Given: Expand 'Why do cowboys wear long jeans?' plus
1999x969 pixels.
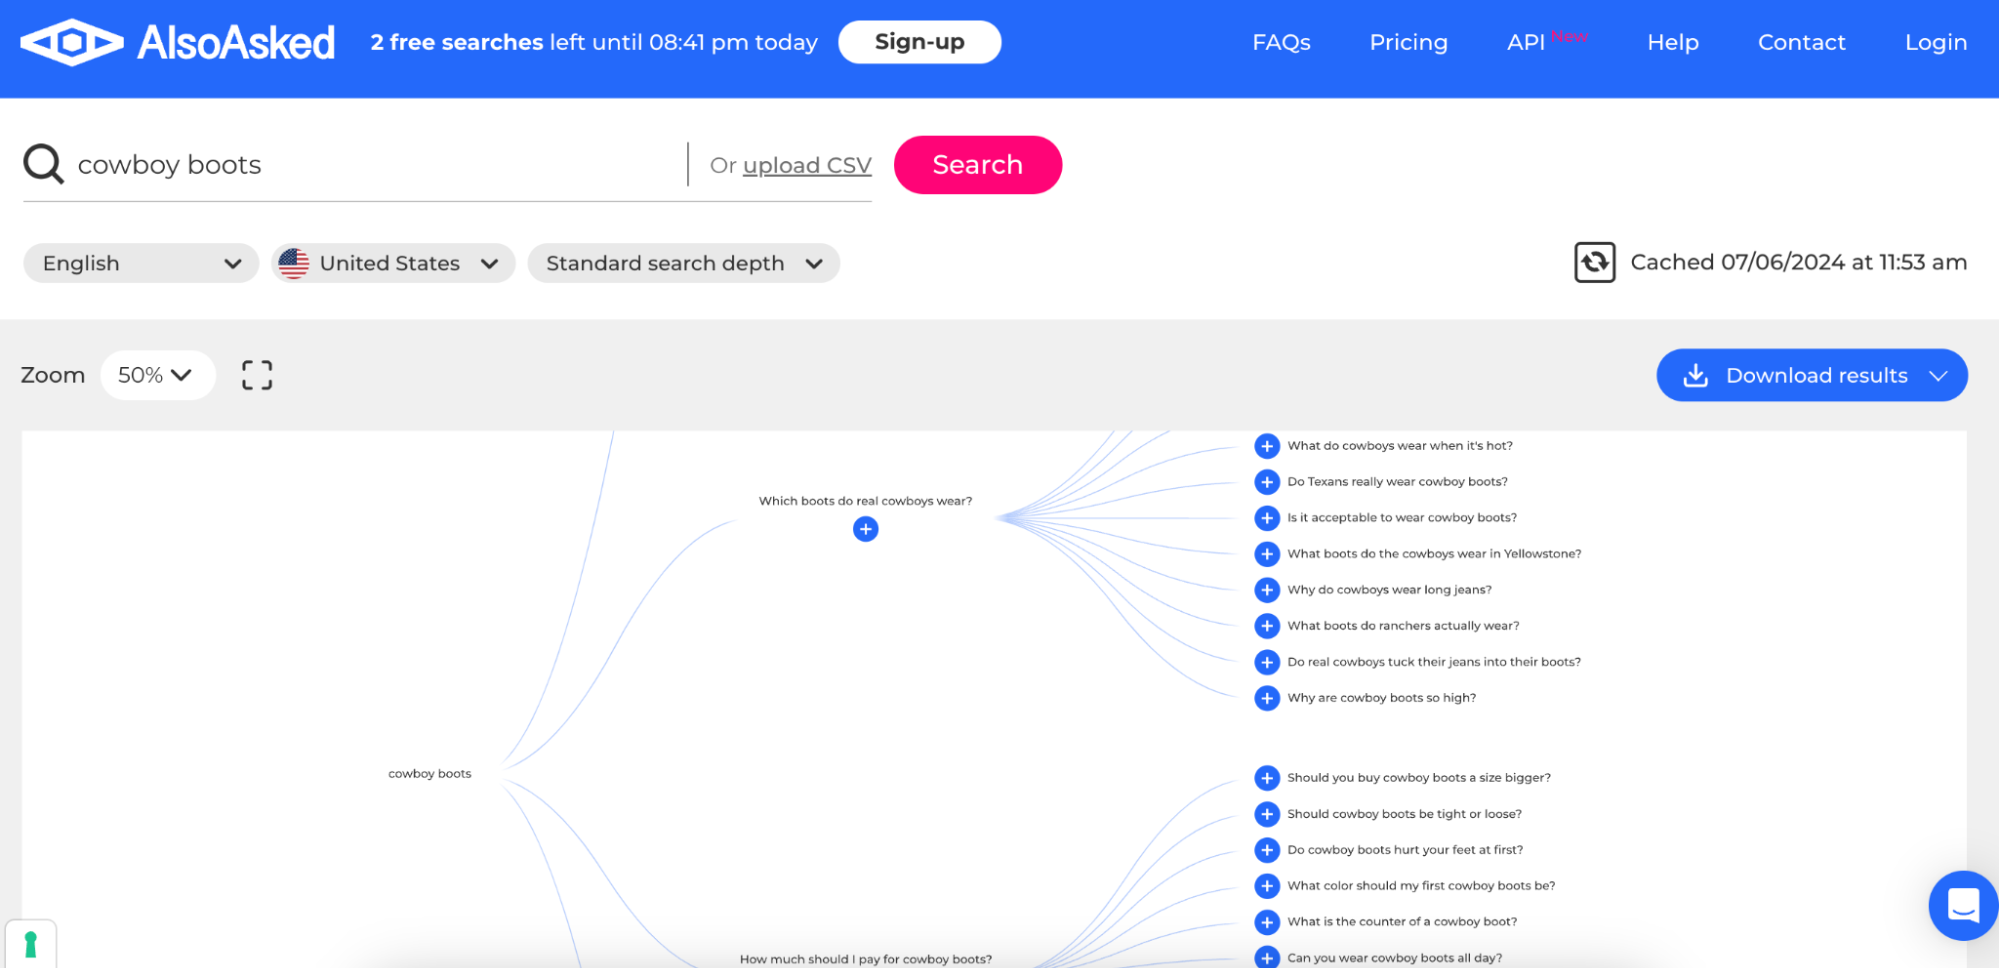Looking at the screenshot, I should (1267, 590).
